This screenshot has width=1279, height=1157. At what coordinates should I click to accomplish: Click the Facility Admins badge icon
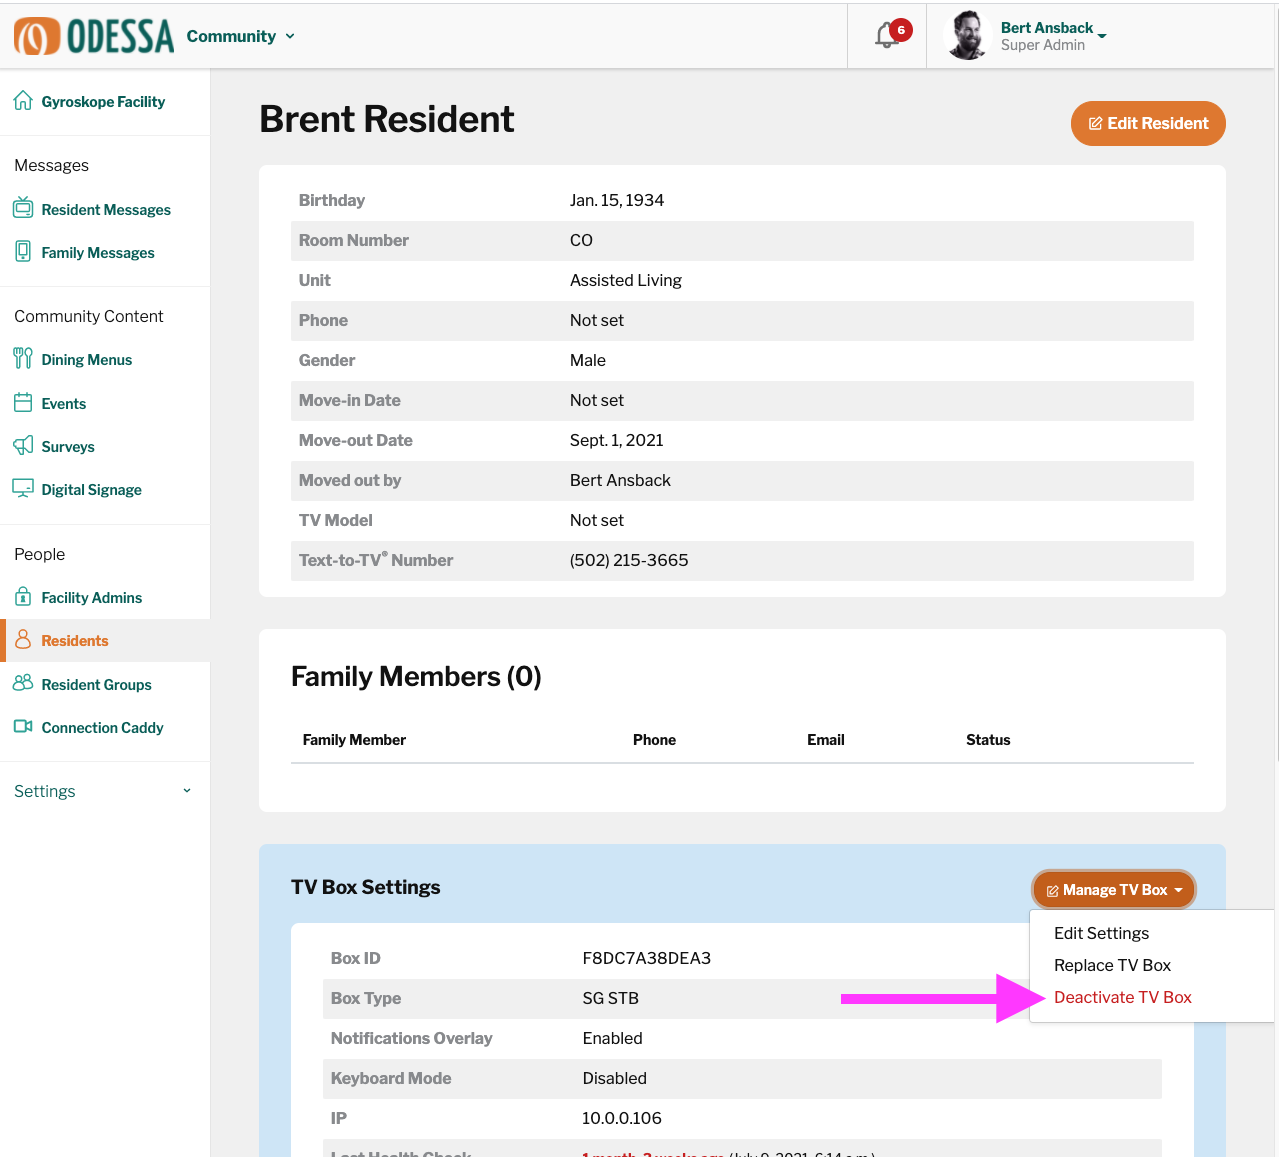pos(23,596)
